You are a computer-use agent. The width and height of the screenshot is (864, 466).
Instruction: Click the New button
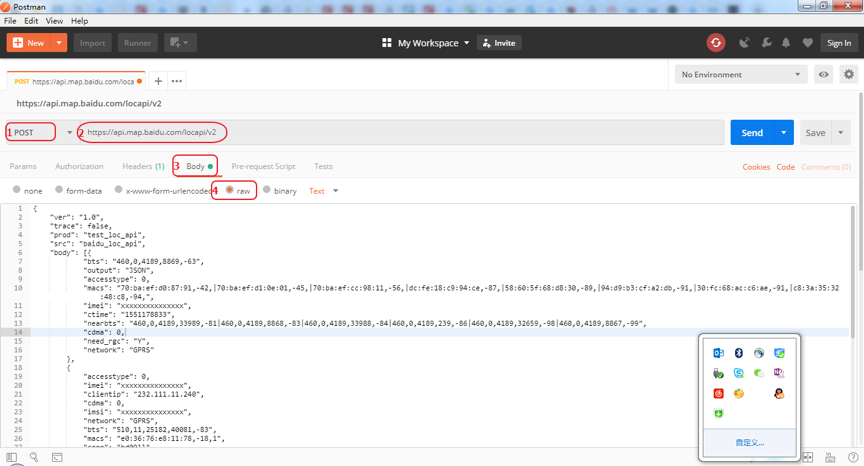(x=29, y=43)
